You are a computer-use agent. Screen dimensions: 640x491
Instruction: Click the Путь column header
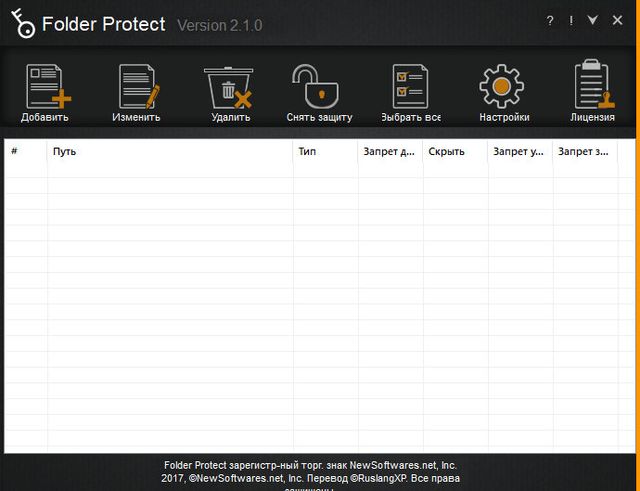click(170, 152)
